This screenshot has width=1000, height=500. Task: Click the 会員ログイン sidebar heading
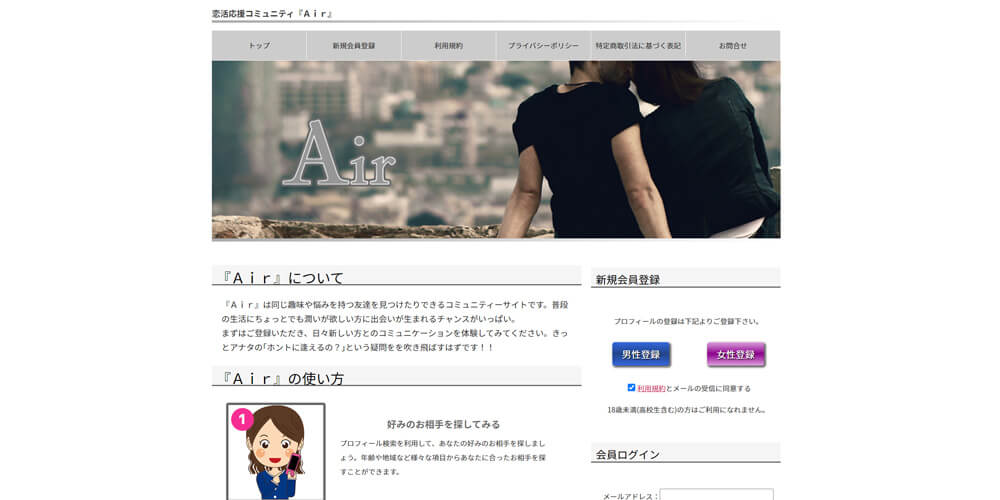(628, 454)
